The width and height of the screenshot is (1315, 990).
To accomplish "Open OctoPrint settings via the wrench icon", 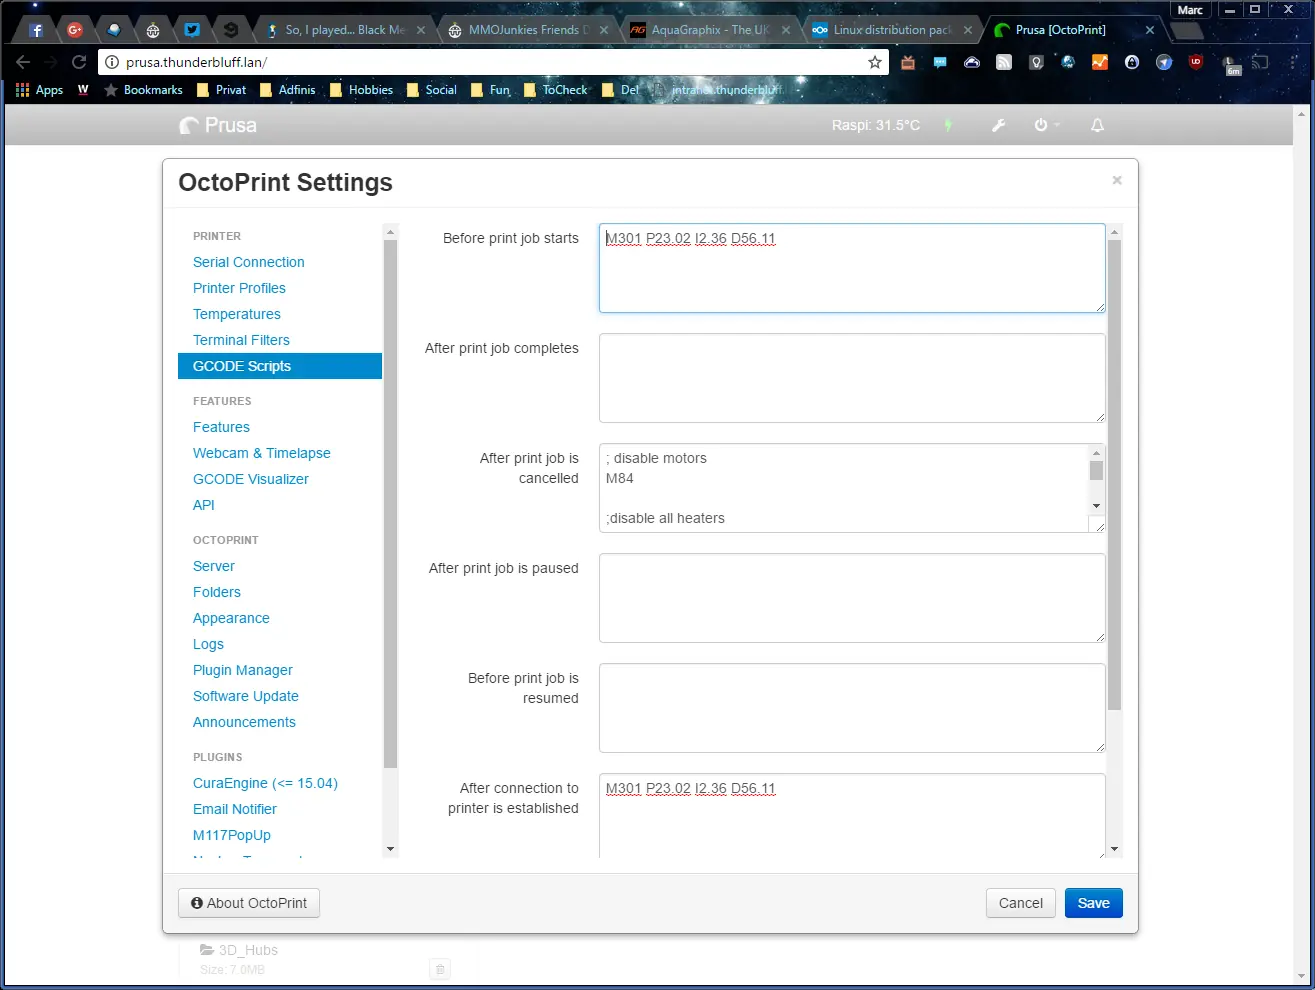I will pyautogui.click(x=998, y=125).
